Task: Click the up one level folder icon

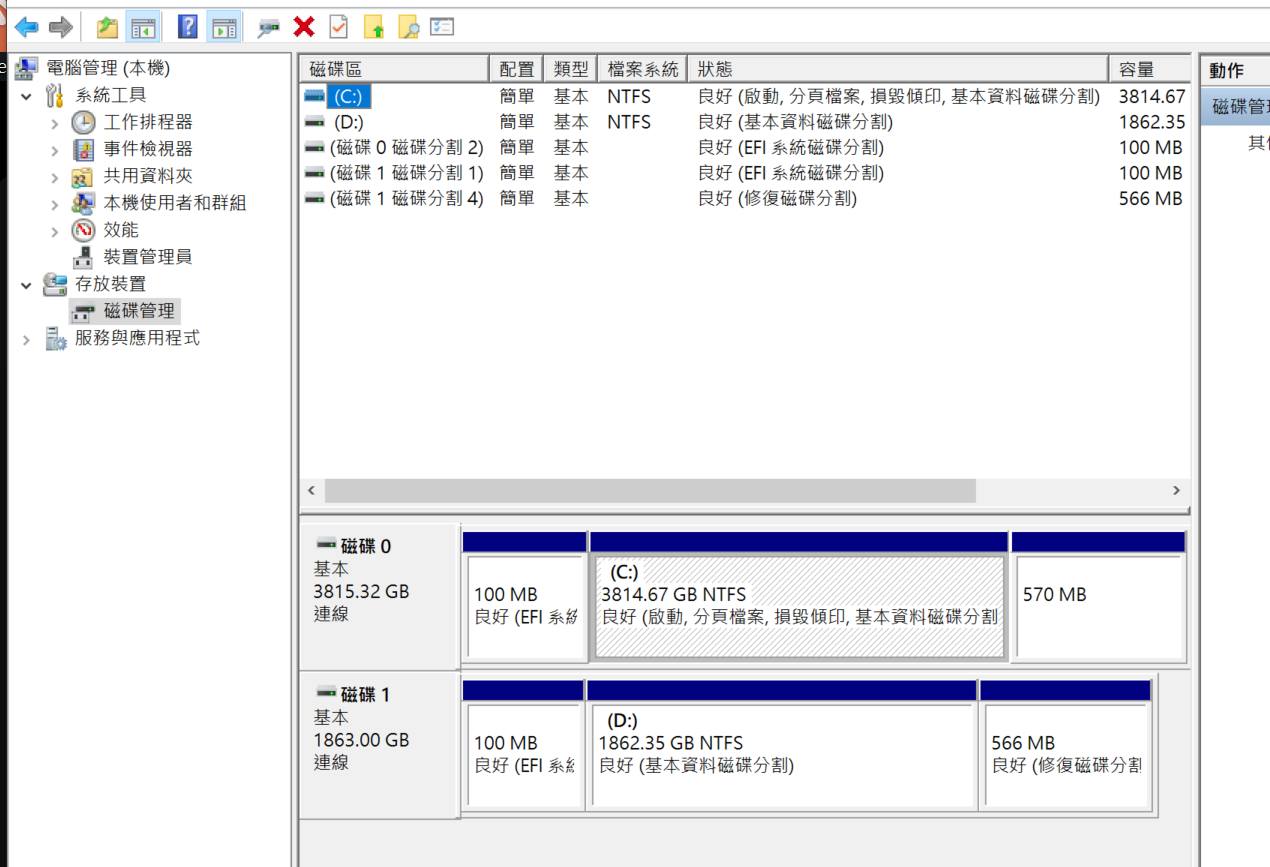Action: click(x=108, y=27)
